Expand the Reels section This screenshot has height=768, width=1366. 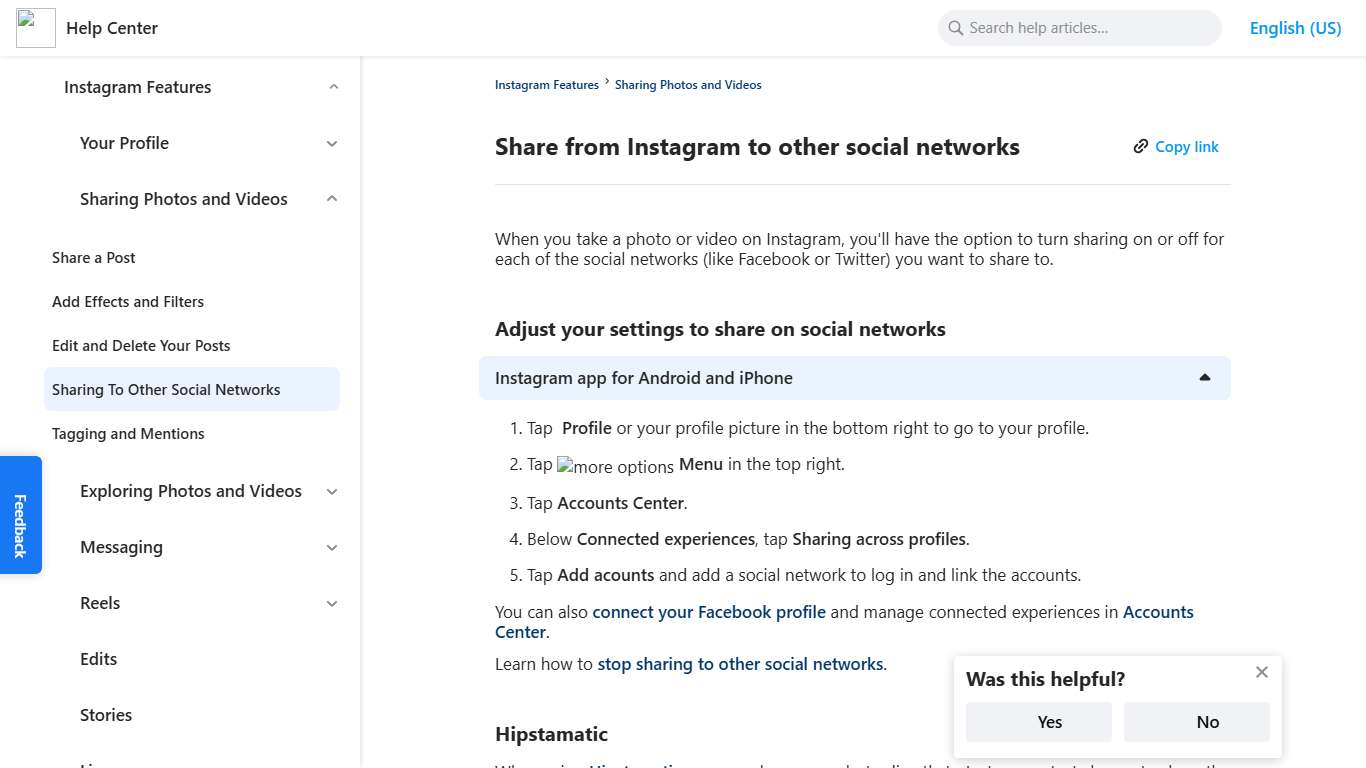(332, 604)
